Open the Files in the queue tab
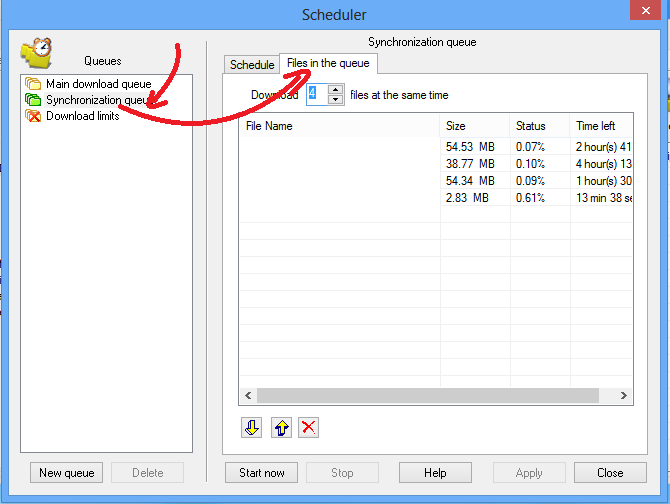The width and height of the screenshot is (670, 504). click(x=328, y=63)
